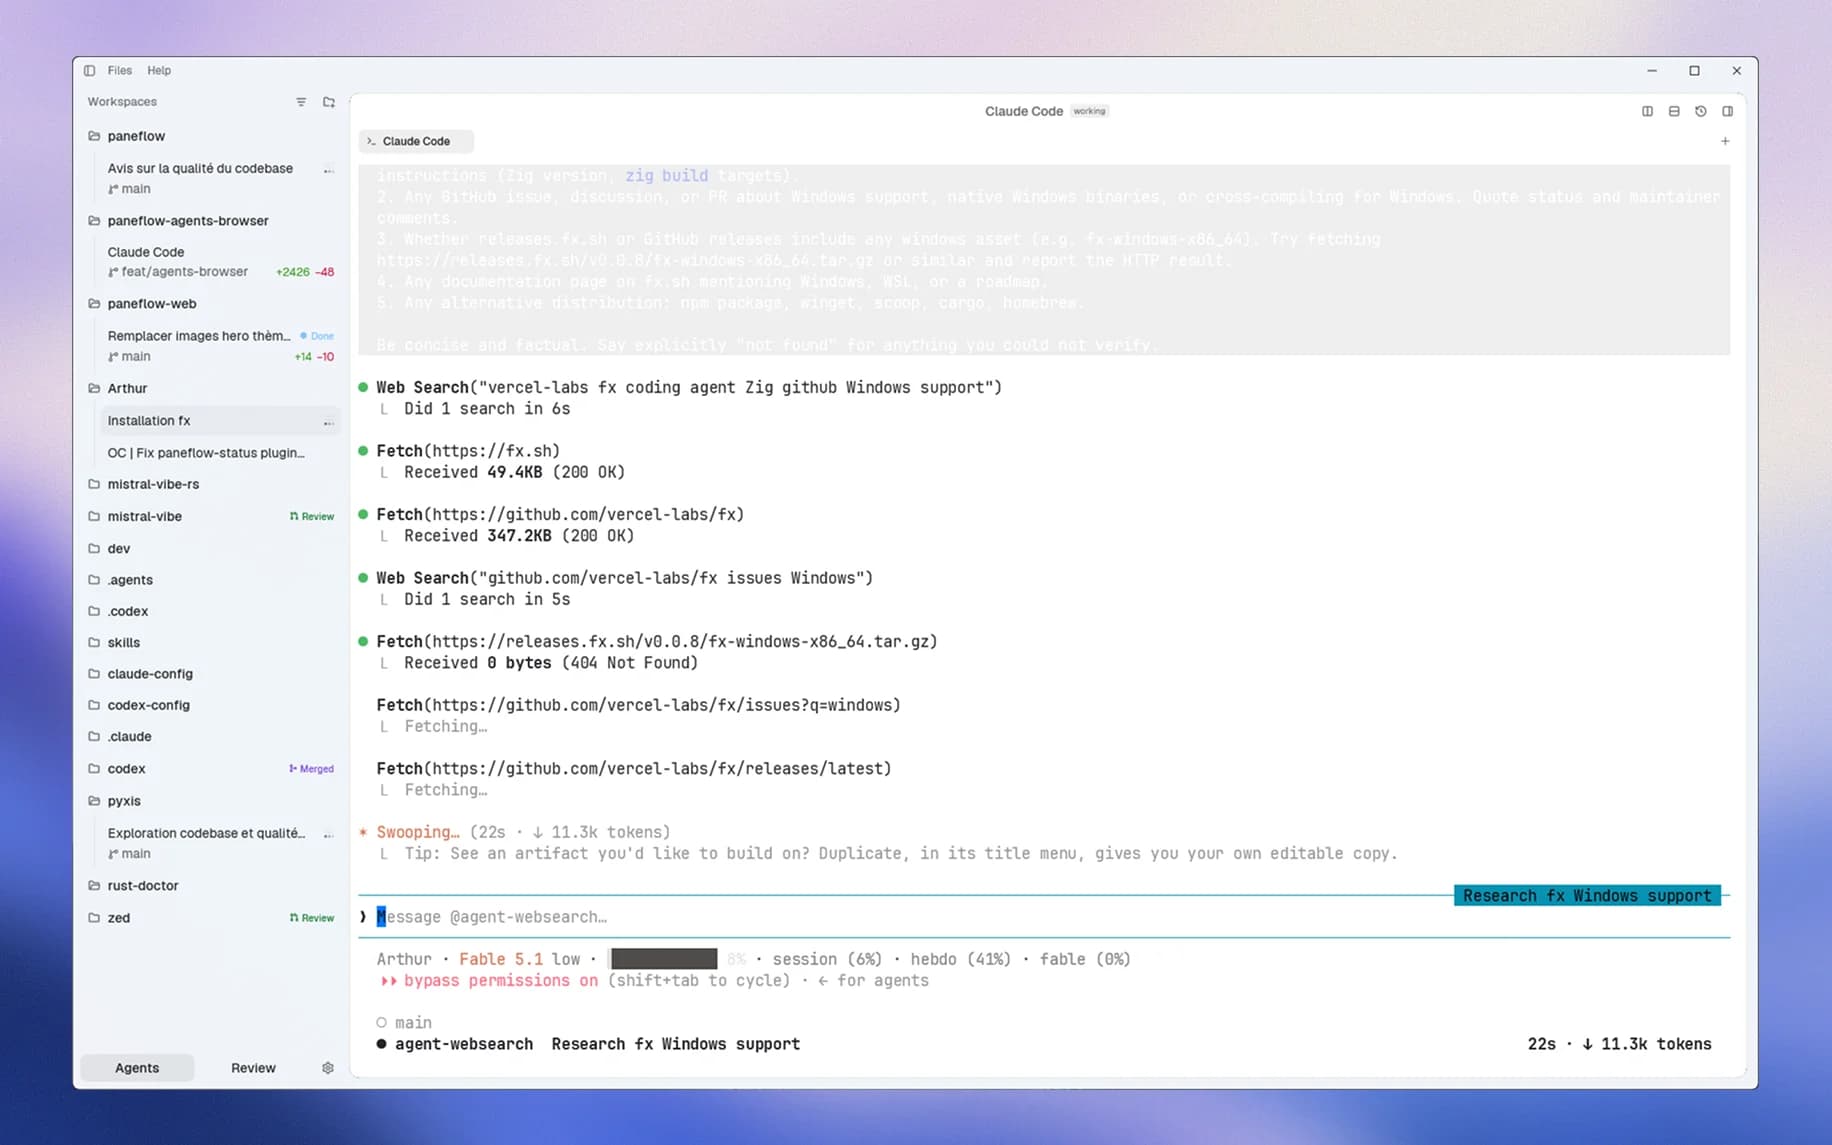Collapse the Arthur workspace folder
1832x1145 pixels.
coord(94,388)
